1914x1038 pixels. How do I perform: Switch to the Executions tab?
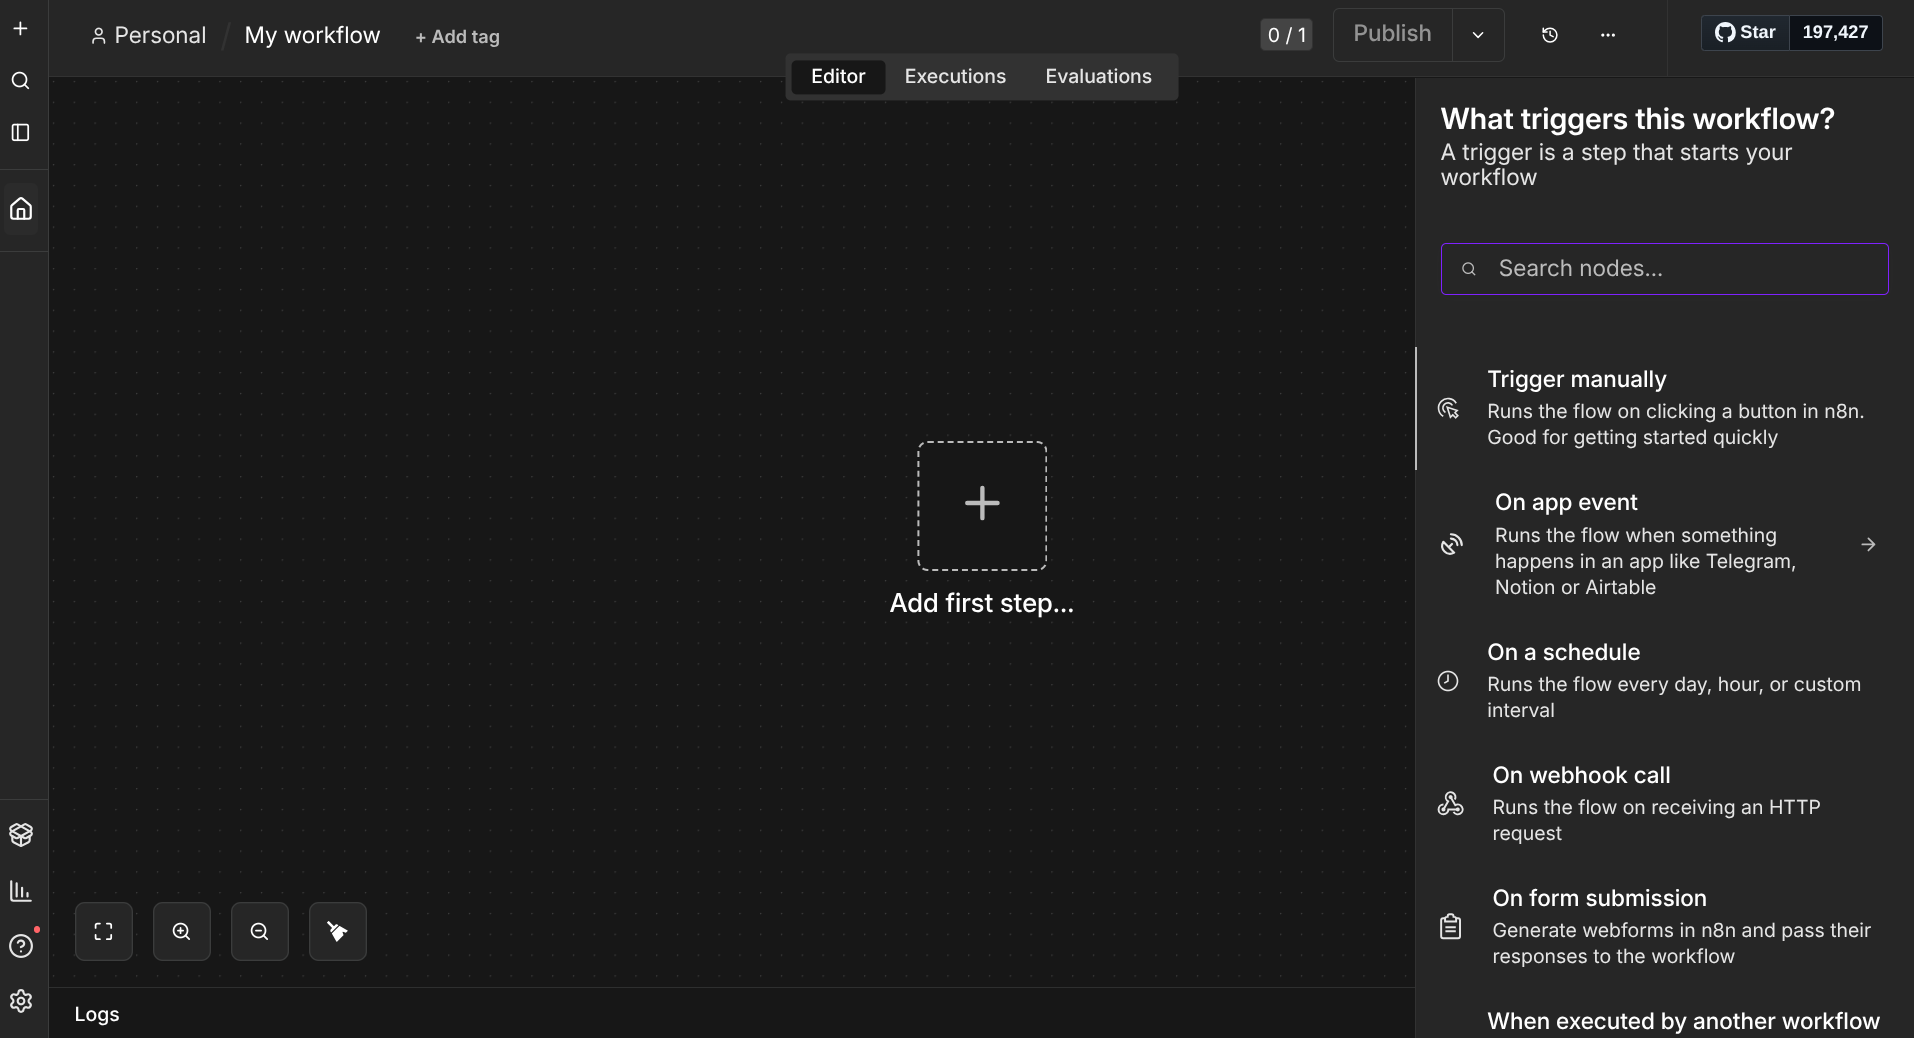pyautogui.click(x=955, y=77)
